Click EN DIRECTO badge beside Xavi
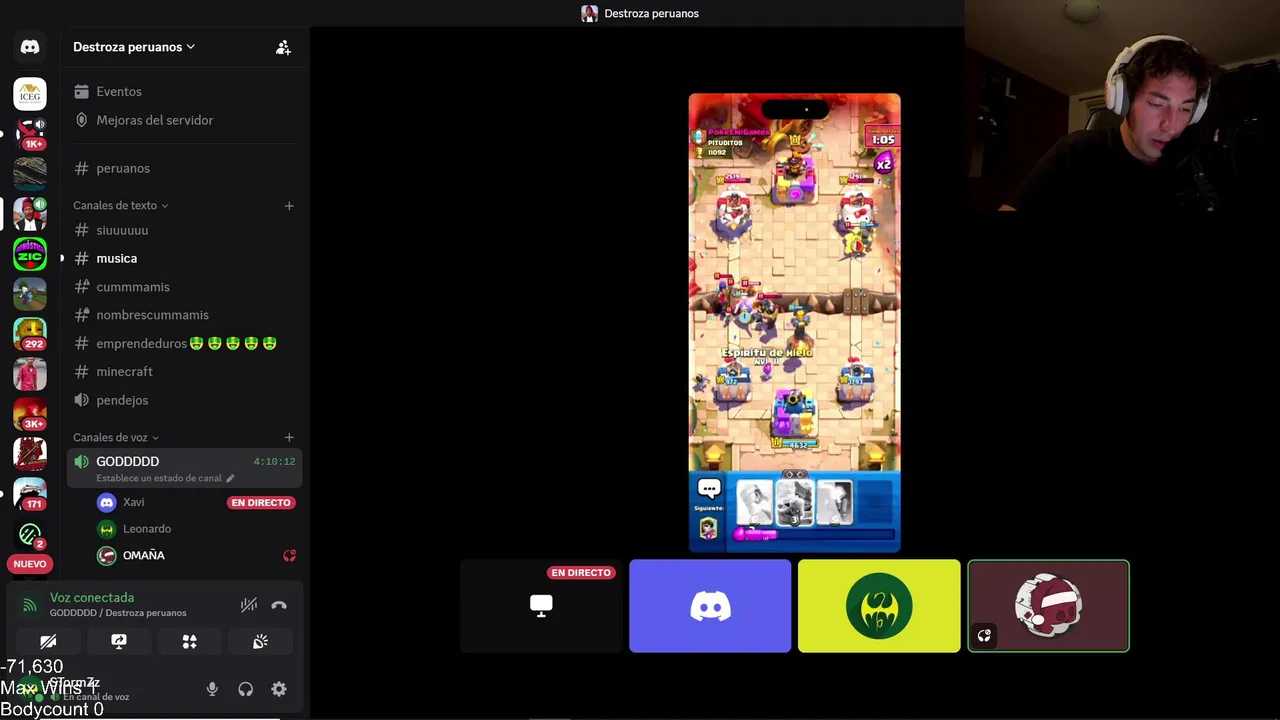This screenshot has width=1280, height=720. point(261,502)
